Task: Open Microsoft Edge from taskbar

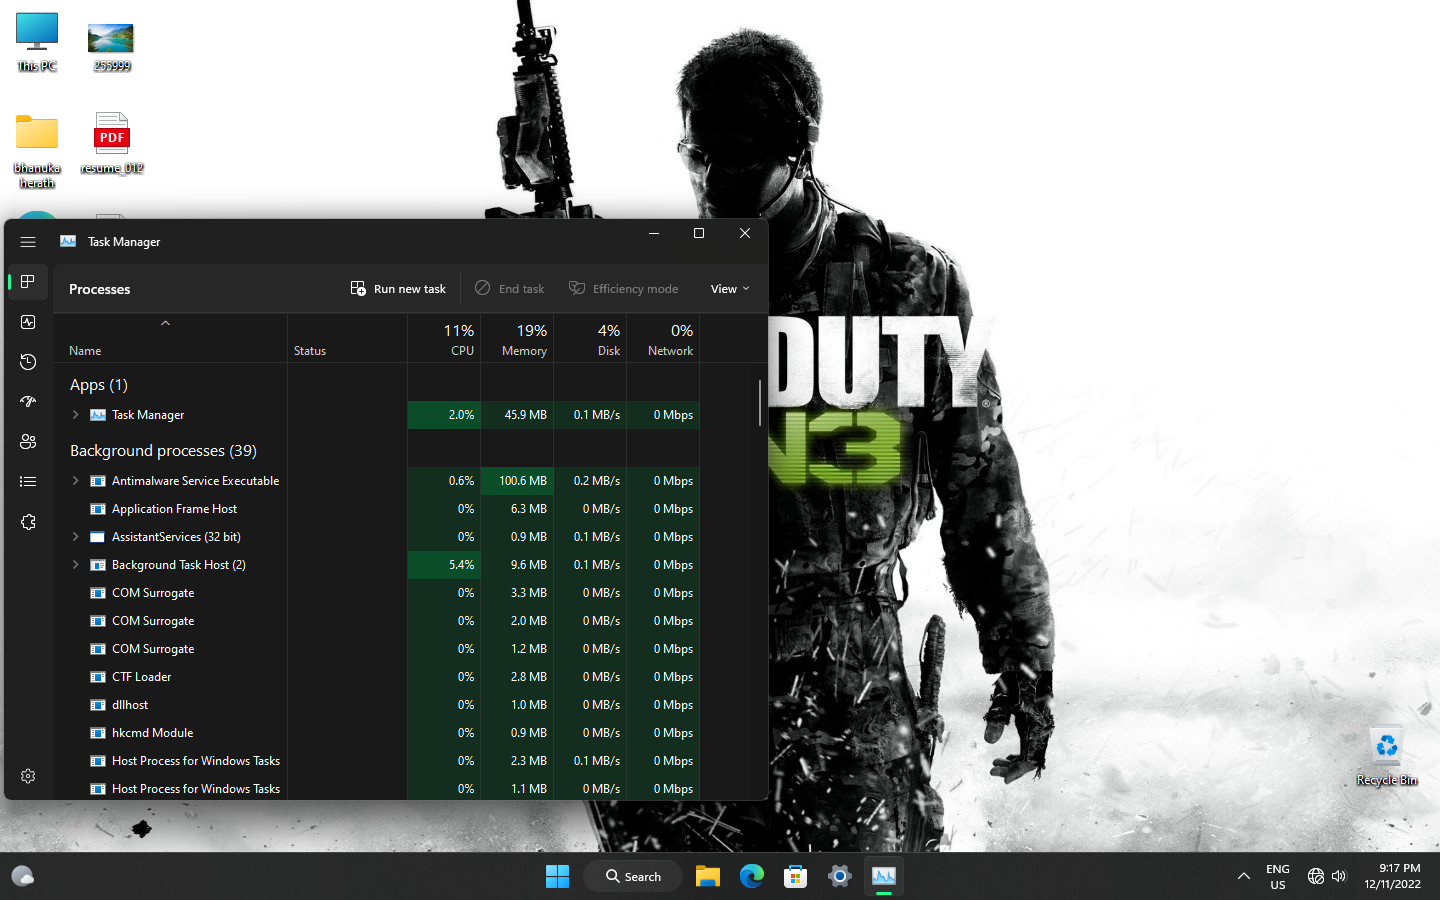Action: coord(752,876)
